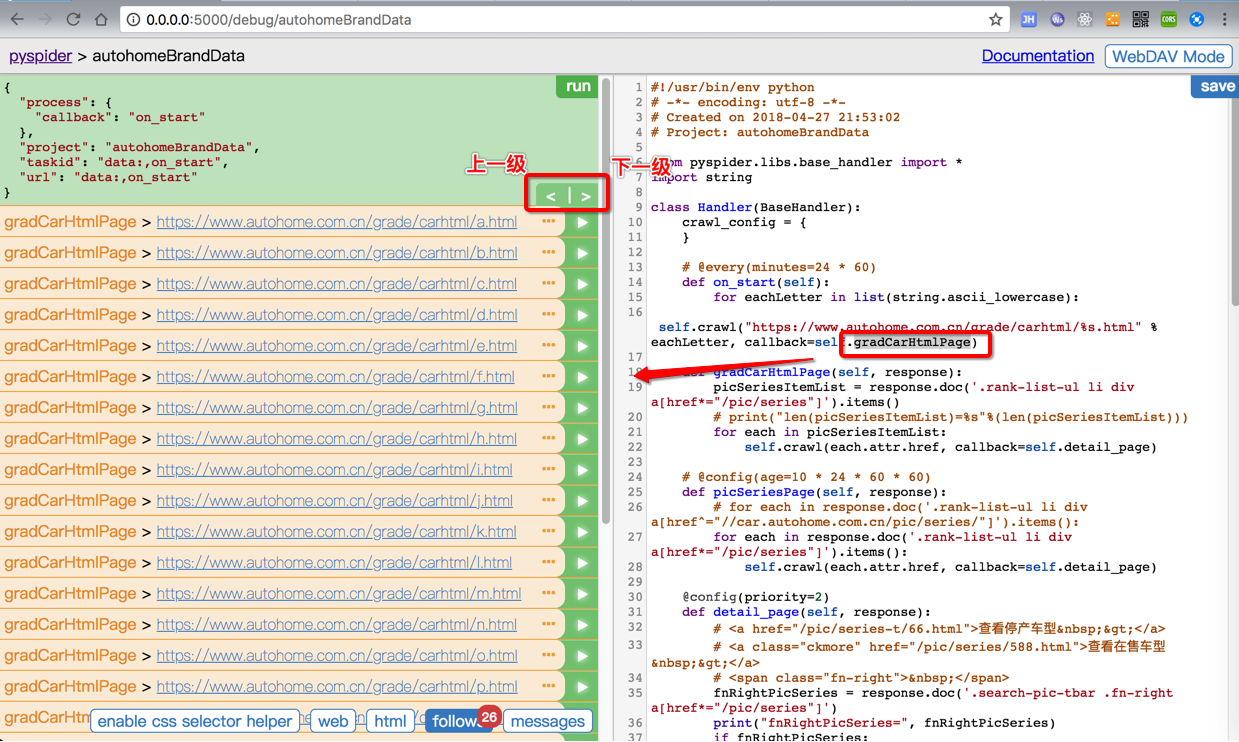Click the "@config(priority=2)" code line
Viewport: 1239px width, 742px height.
point(756,597)
